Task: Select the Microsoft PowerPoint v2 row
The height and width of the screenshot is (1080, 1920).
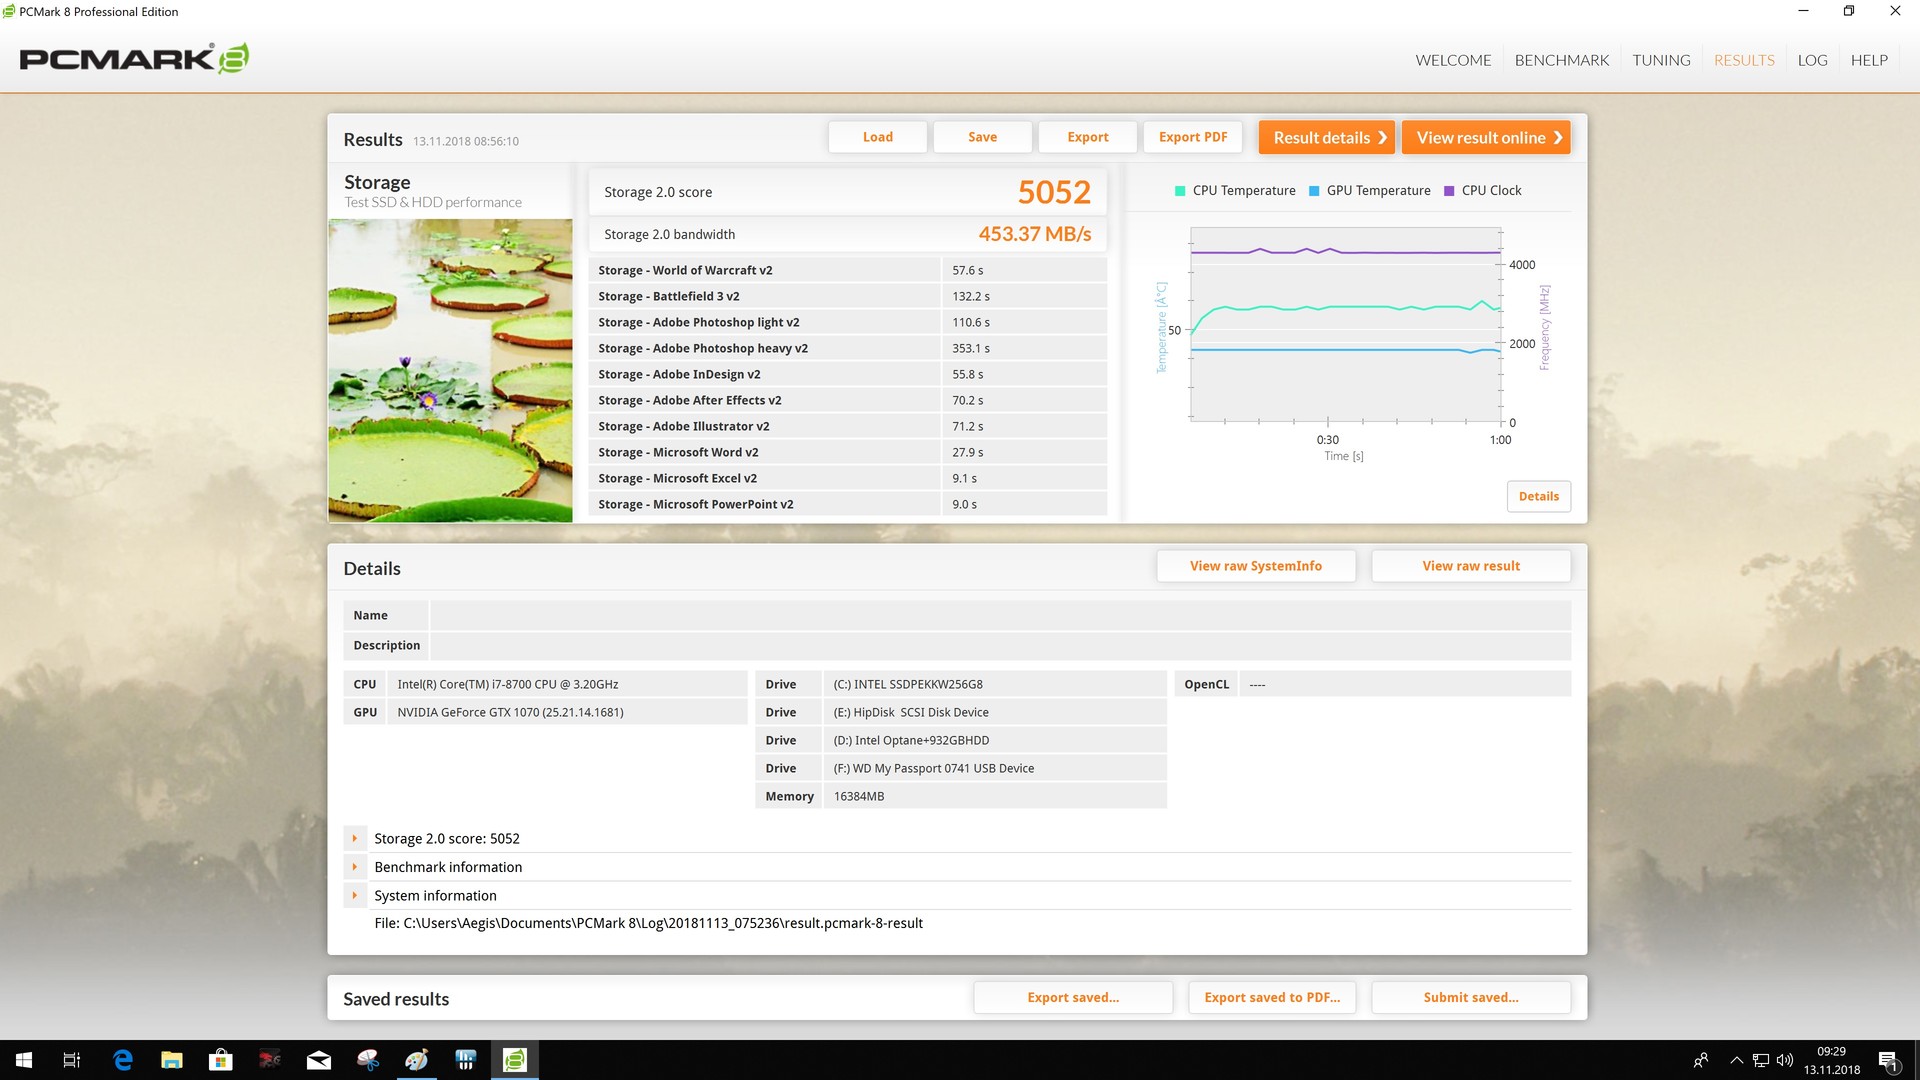Action: (x=848, y=504)
